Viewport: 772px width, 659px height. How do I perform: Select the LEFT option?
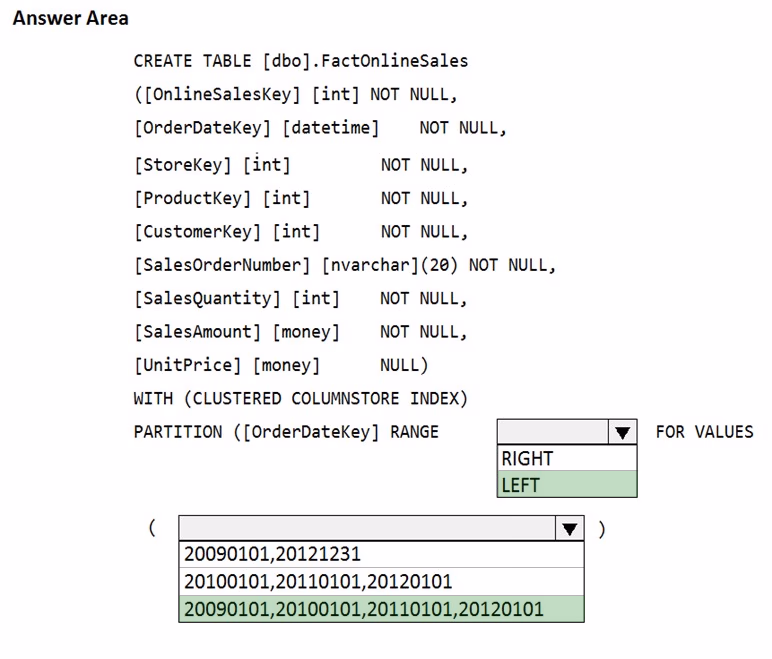pyautogui.click(x=567, y=485)
